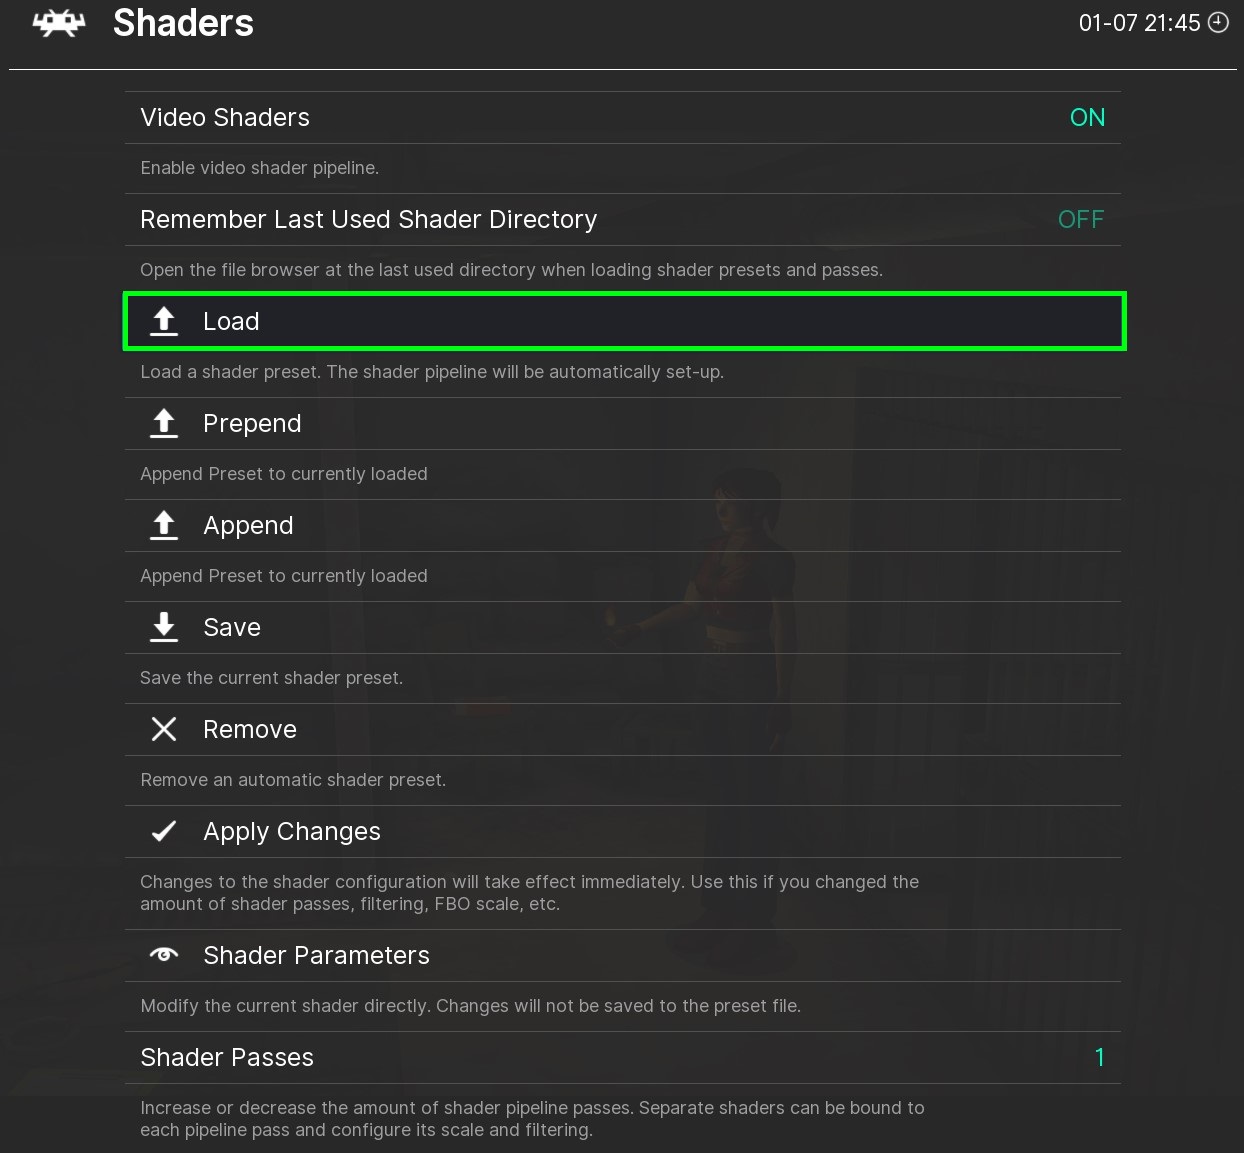Viewport: 1244px width, 1153px height.
Task: Click the checkmark icon beside Apply Changes
Action: point(164,831)
